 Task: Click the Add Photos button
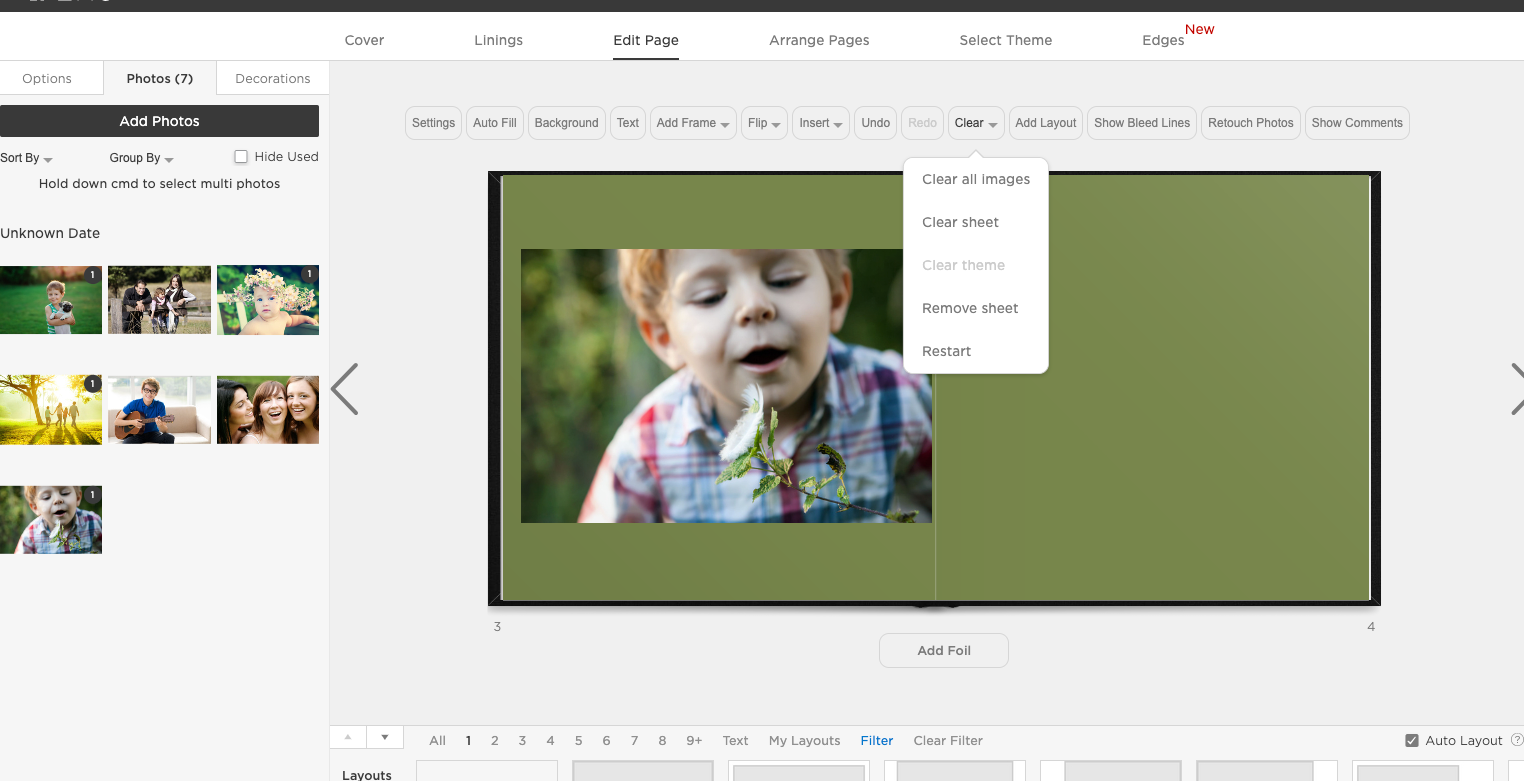(159, 121)
